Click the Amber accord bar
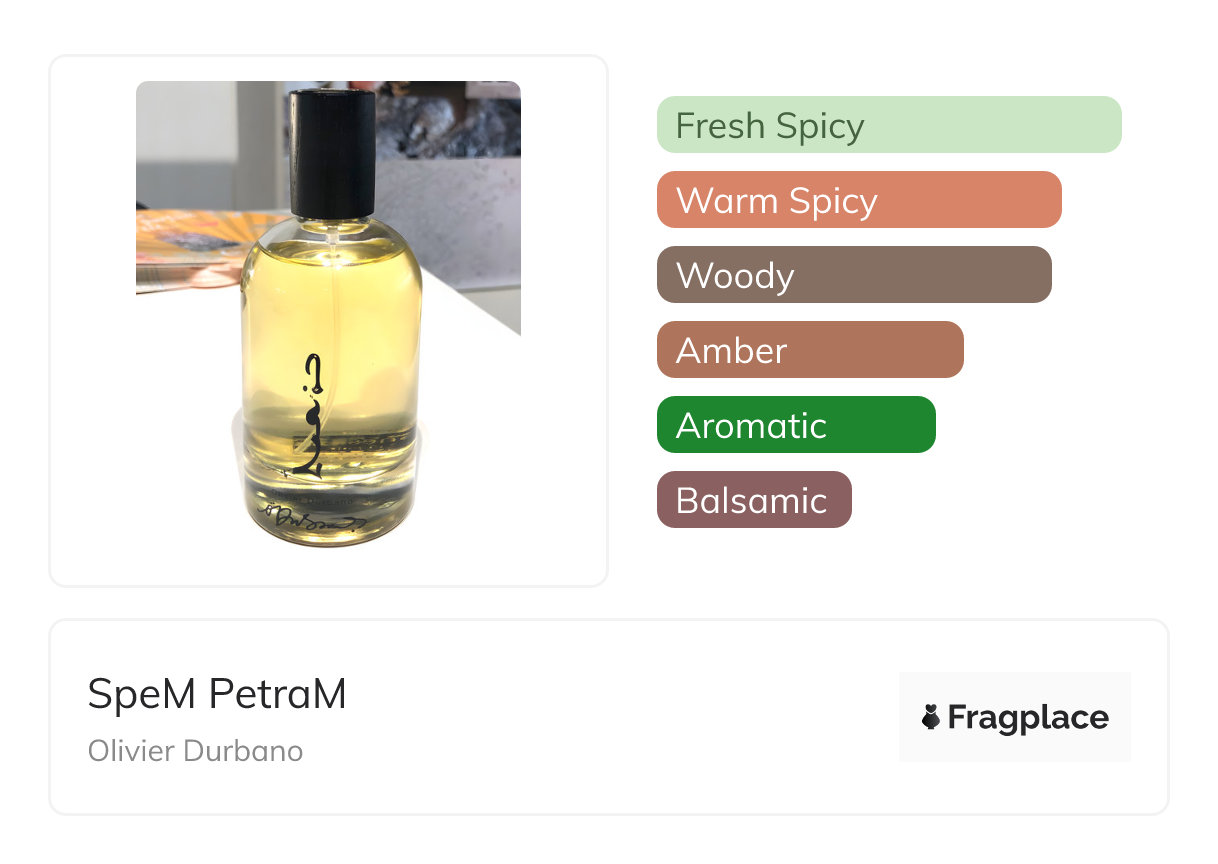 (810, 350)
